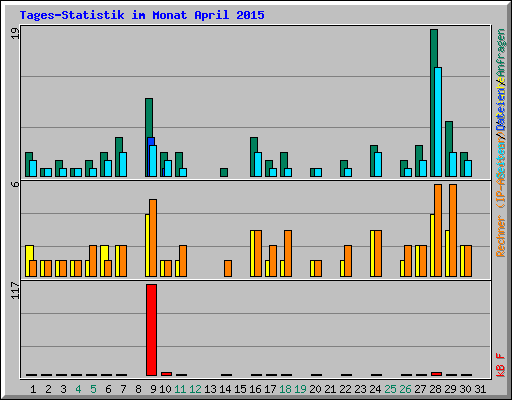Click day label 31 on the x-axis
This screenshot has width=512, height=400.
click(x=480, y=389)
